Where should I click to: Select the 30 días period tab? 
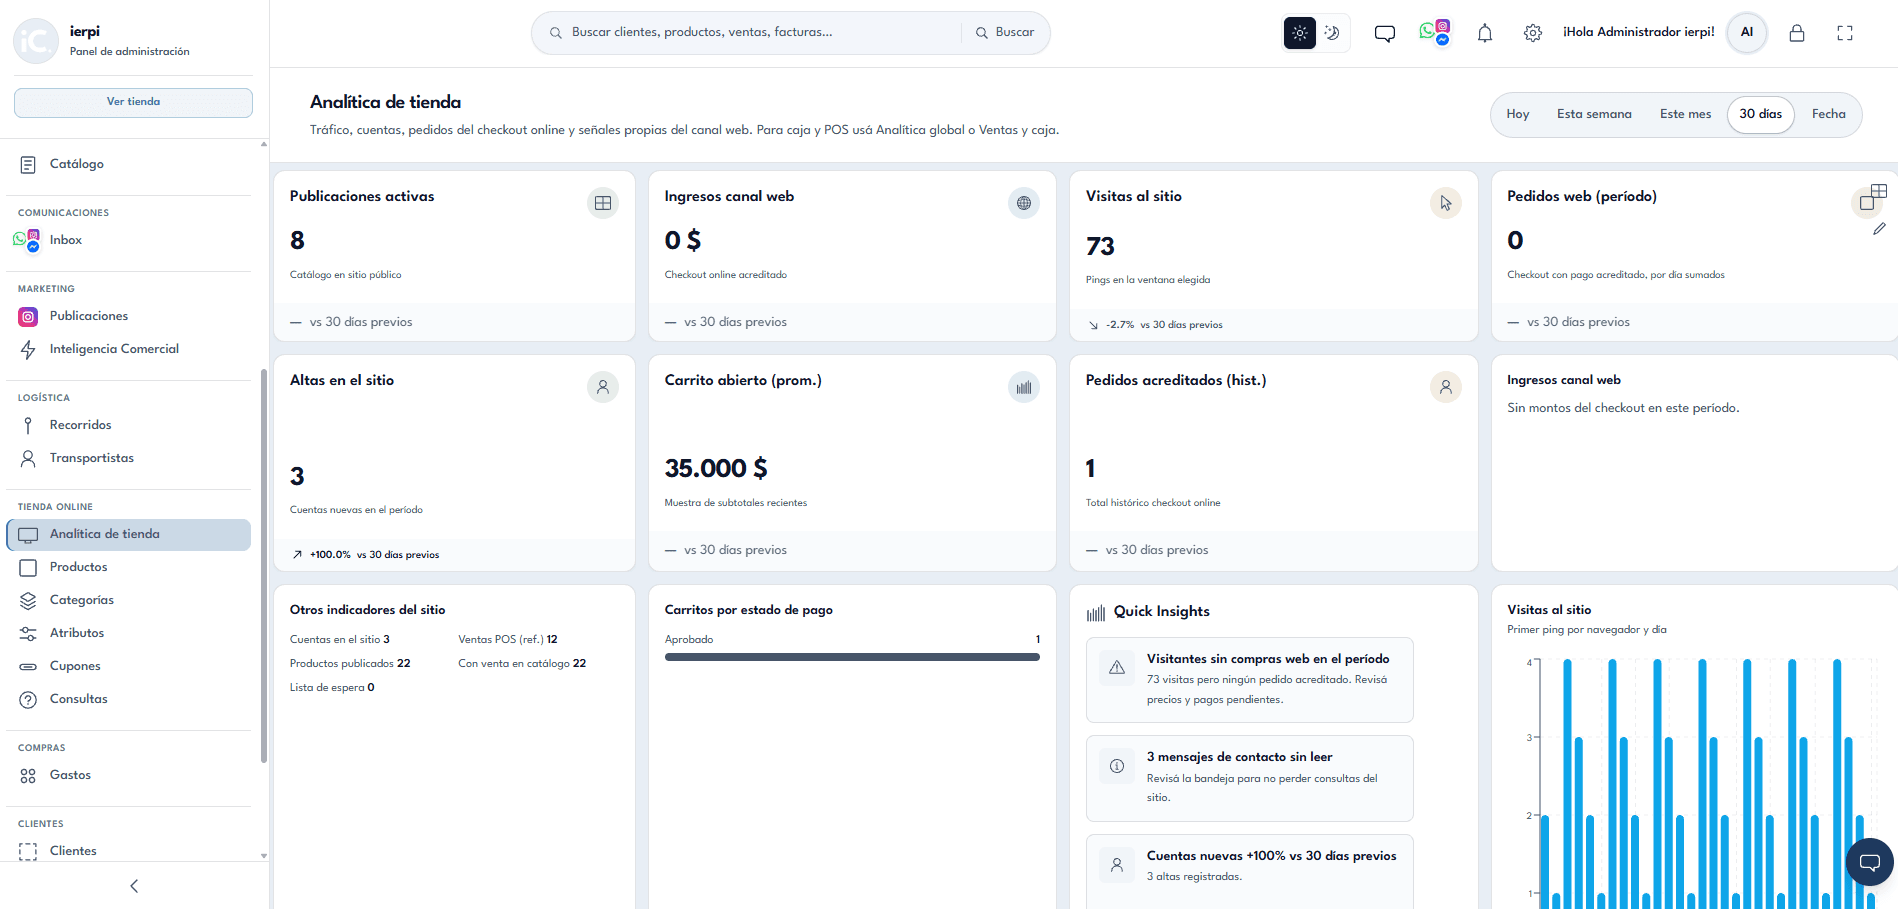point(1761,114)
